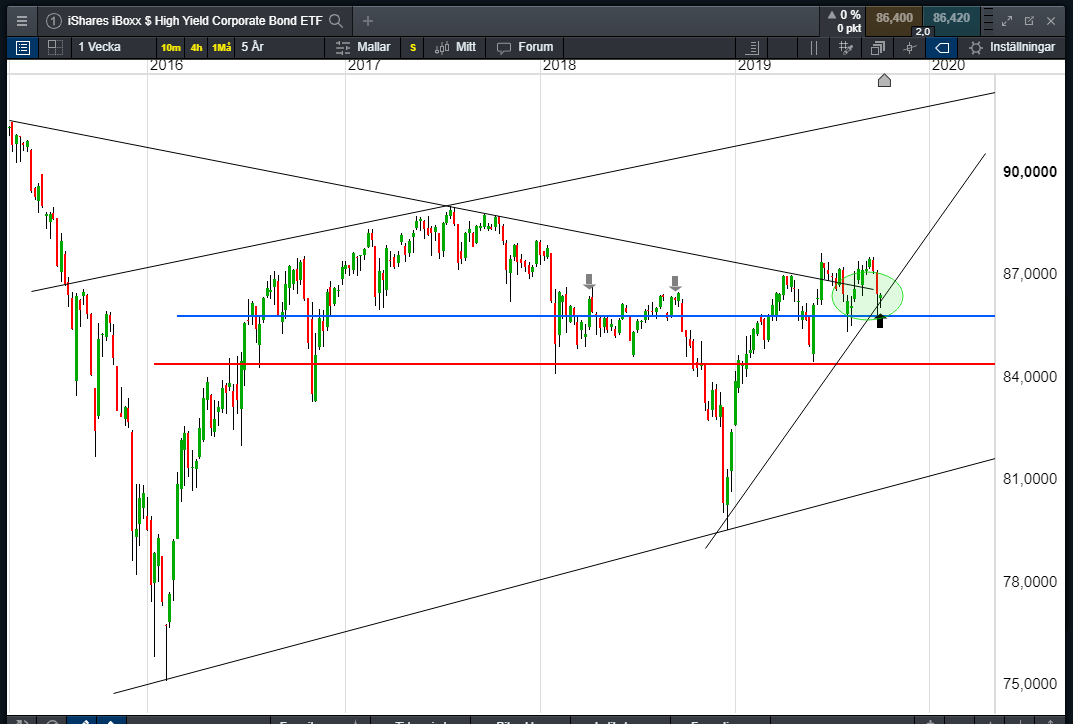Click the 75,0000 price axis label

(x=1030, y=684)
